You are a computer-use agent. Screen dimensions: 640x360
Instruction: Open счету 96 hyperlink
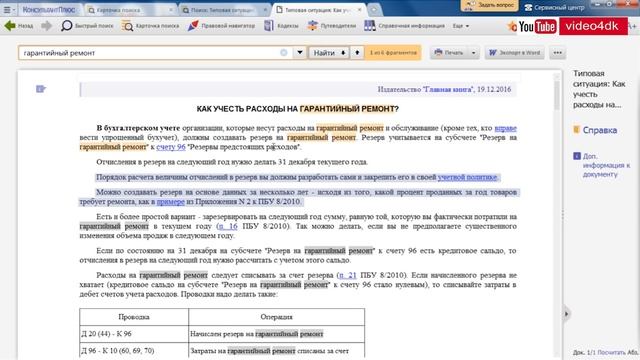point(171,147)
